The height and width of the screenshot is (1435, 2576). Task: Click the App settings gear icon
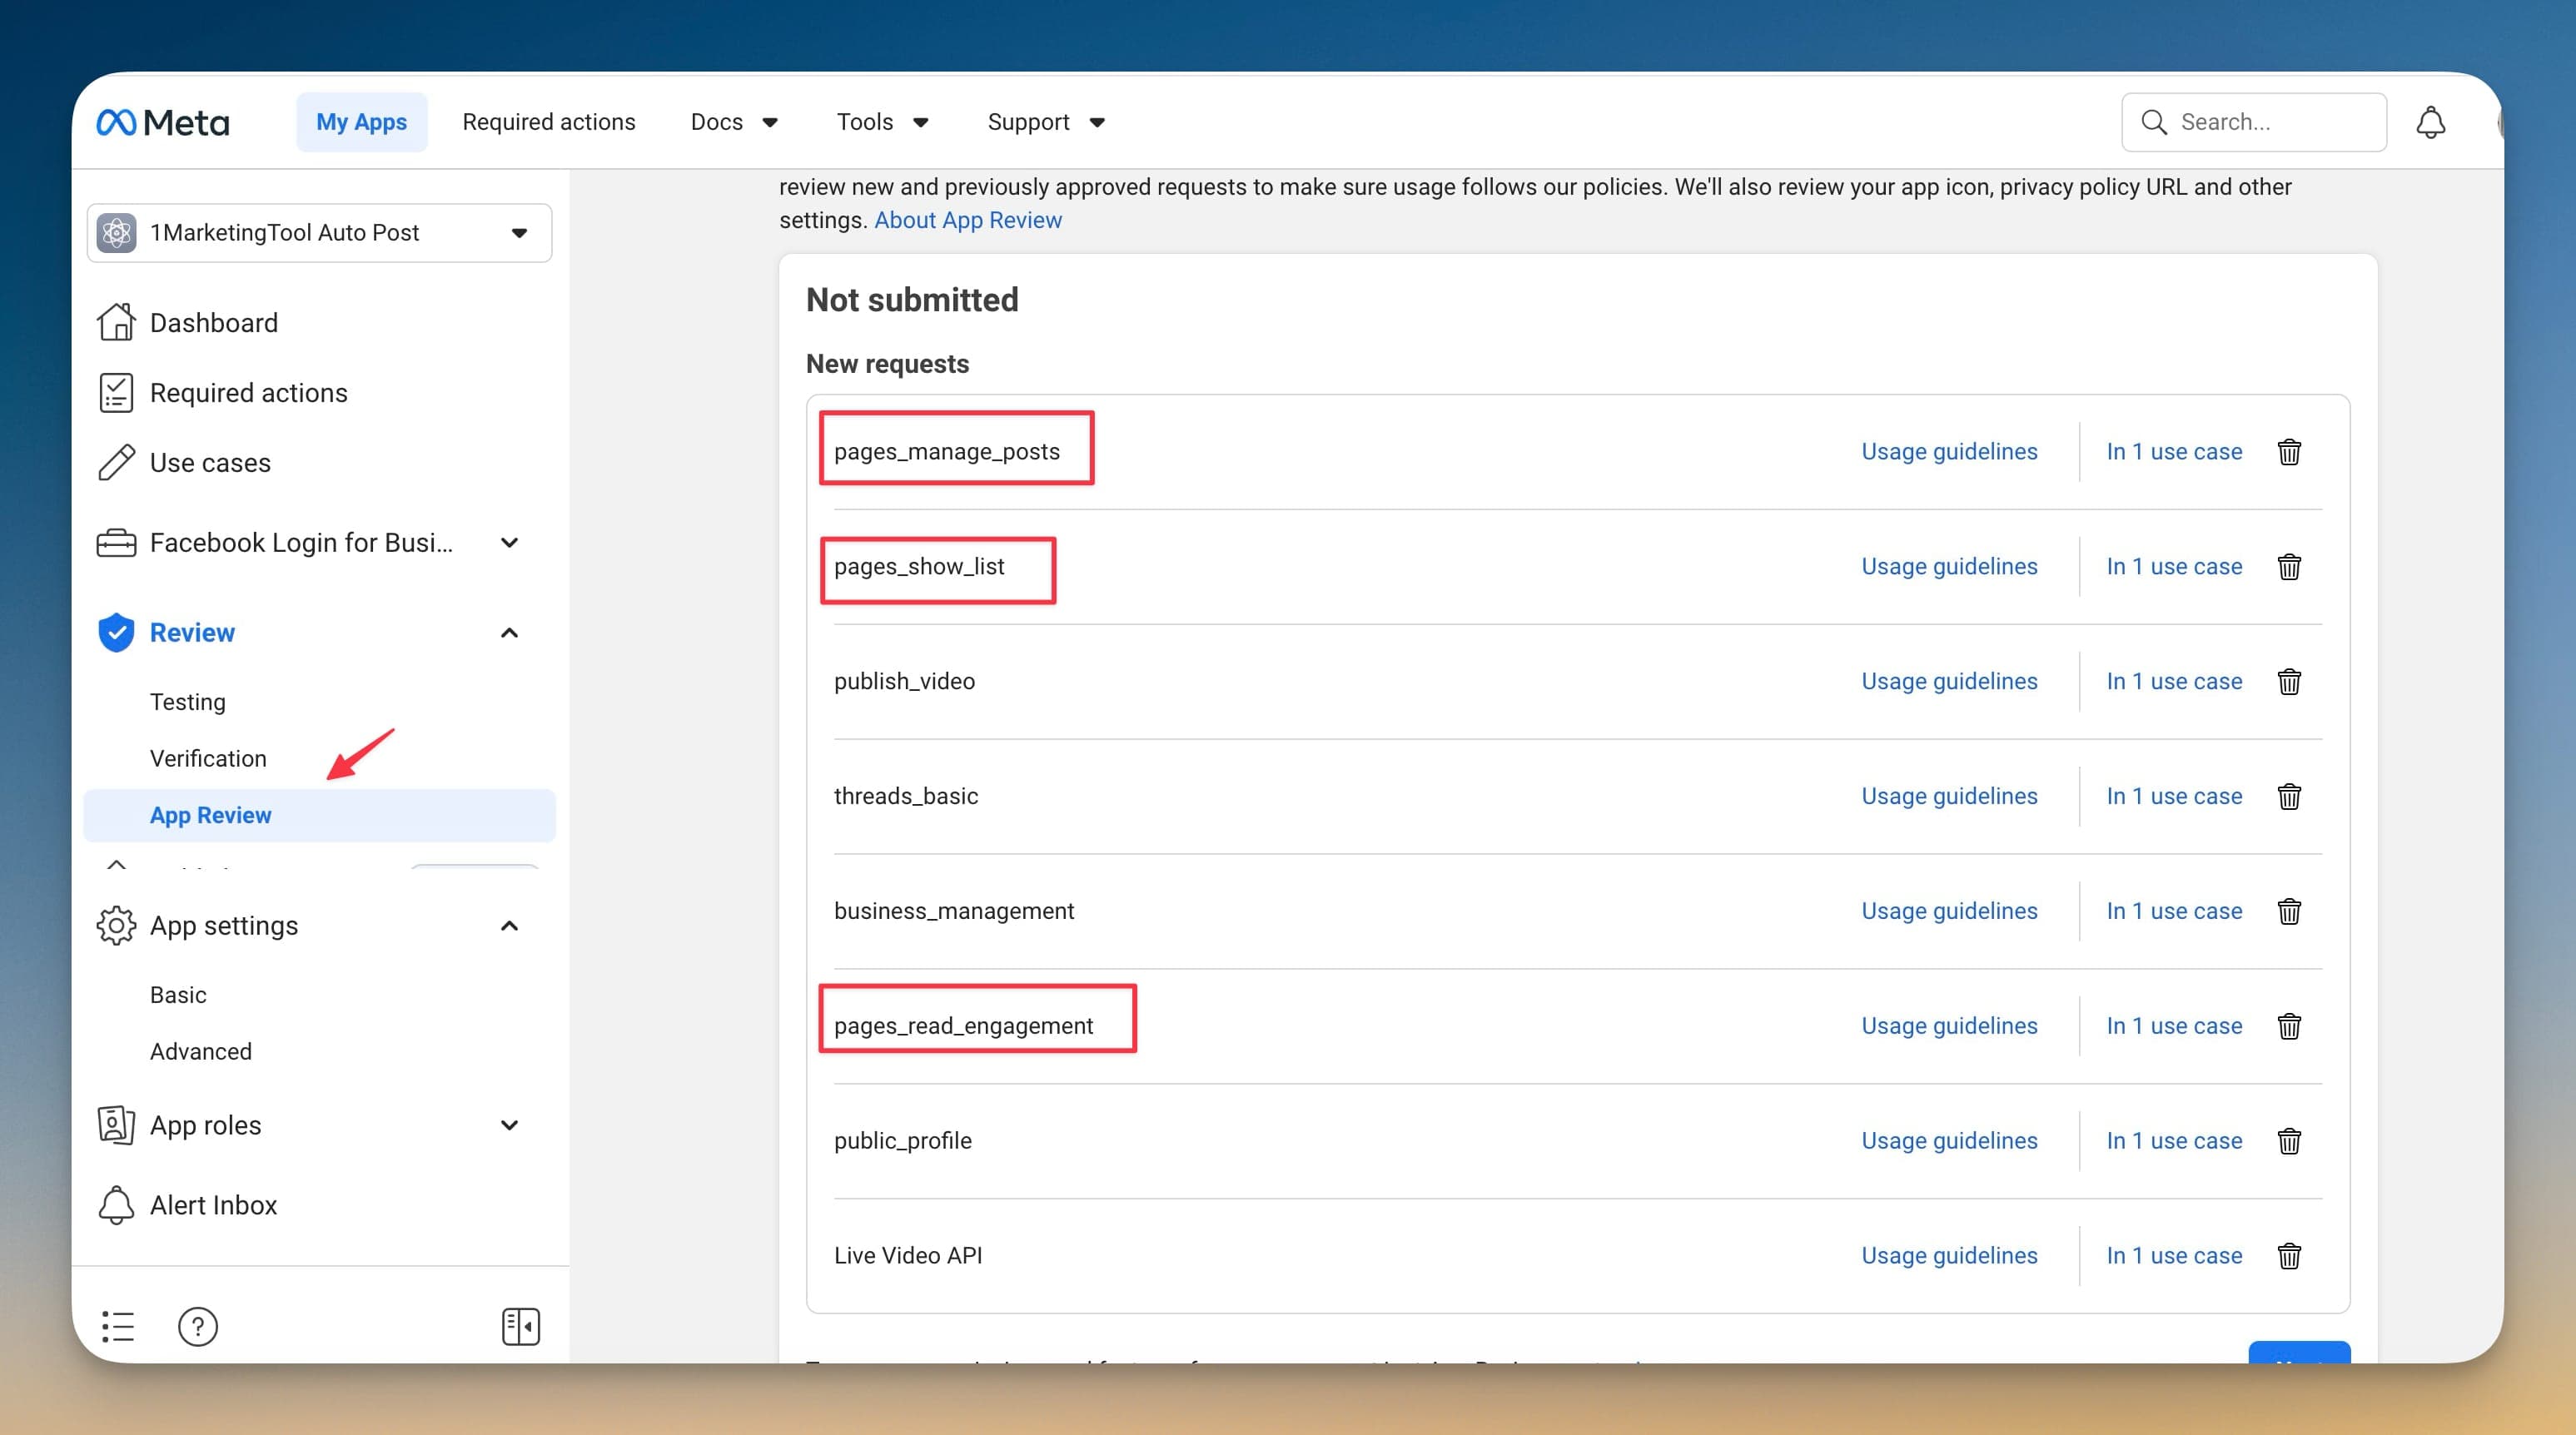(x=116, y=925)
